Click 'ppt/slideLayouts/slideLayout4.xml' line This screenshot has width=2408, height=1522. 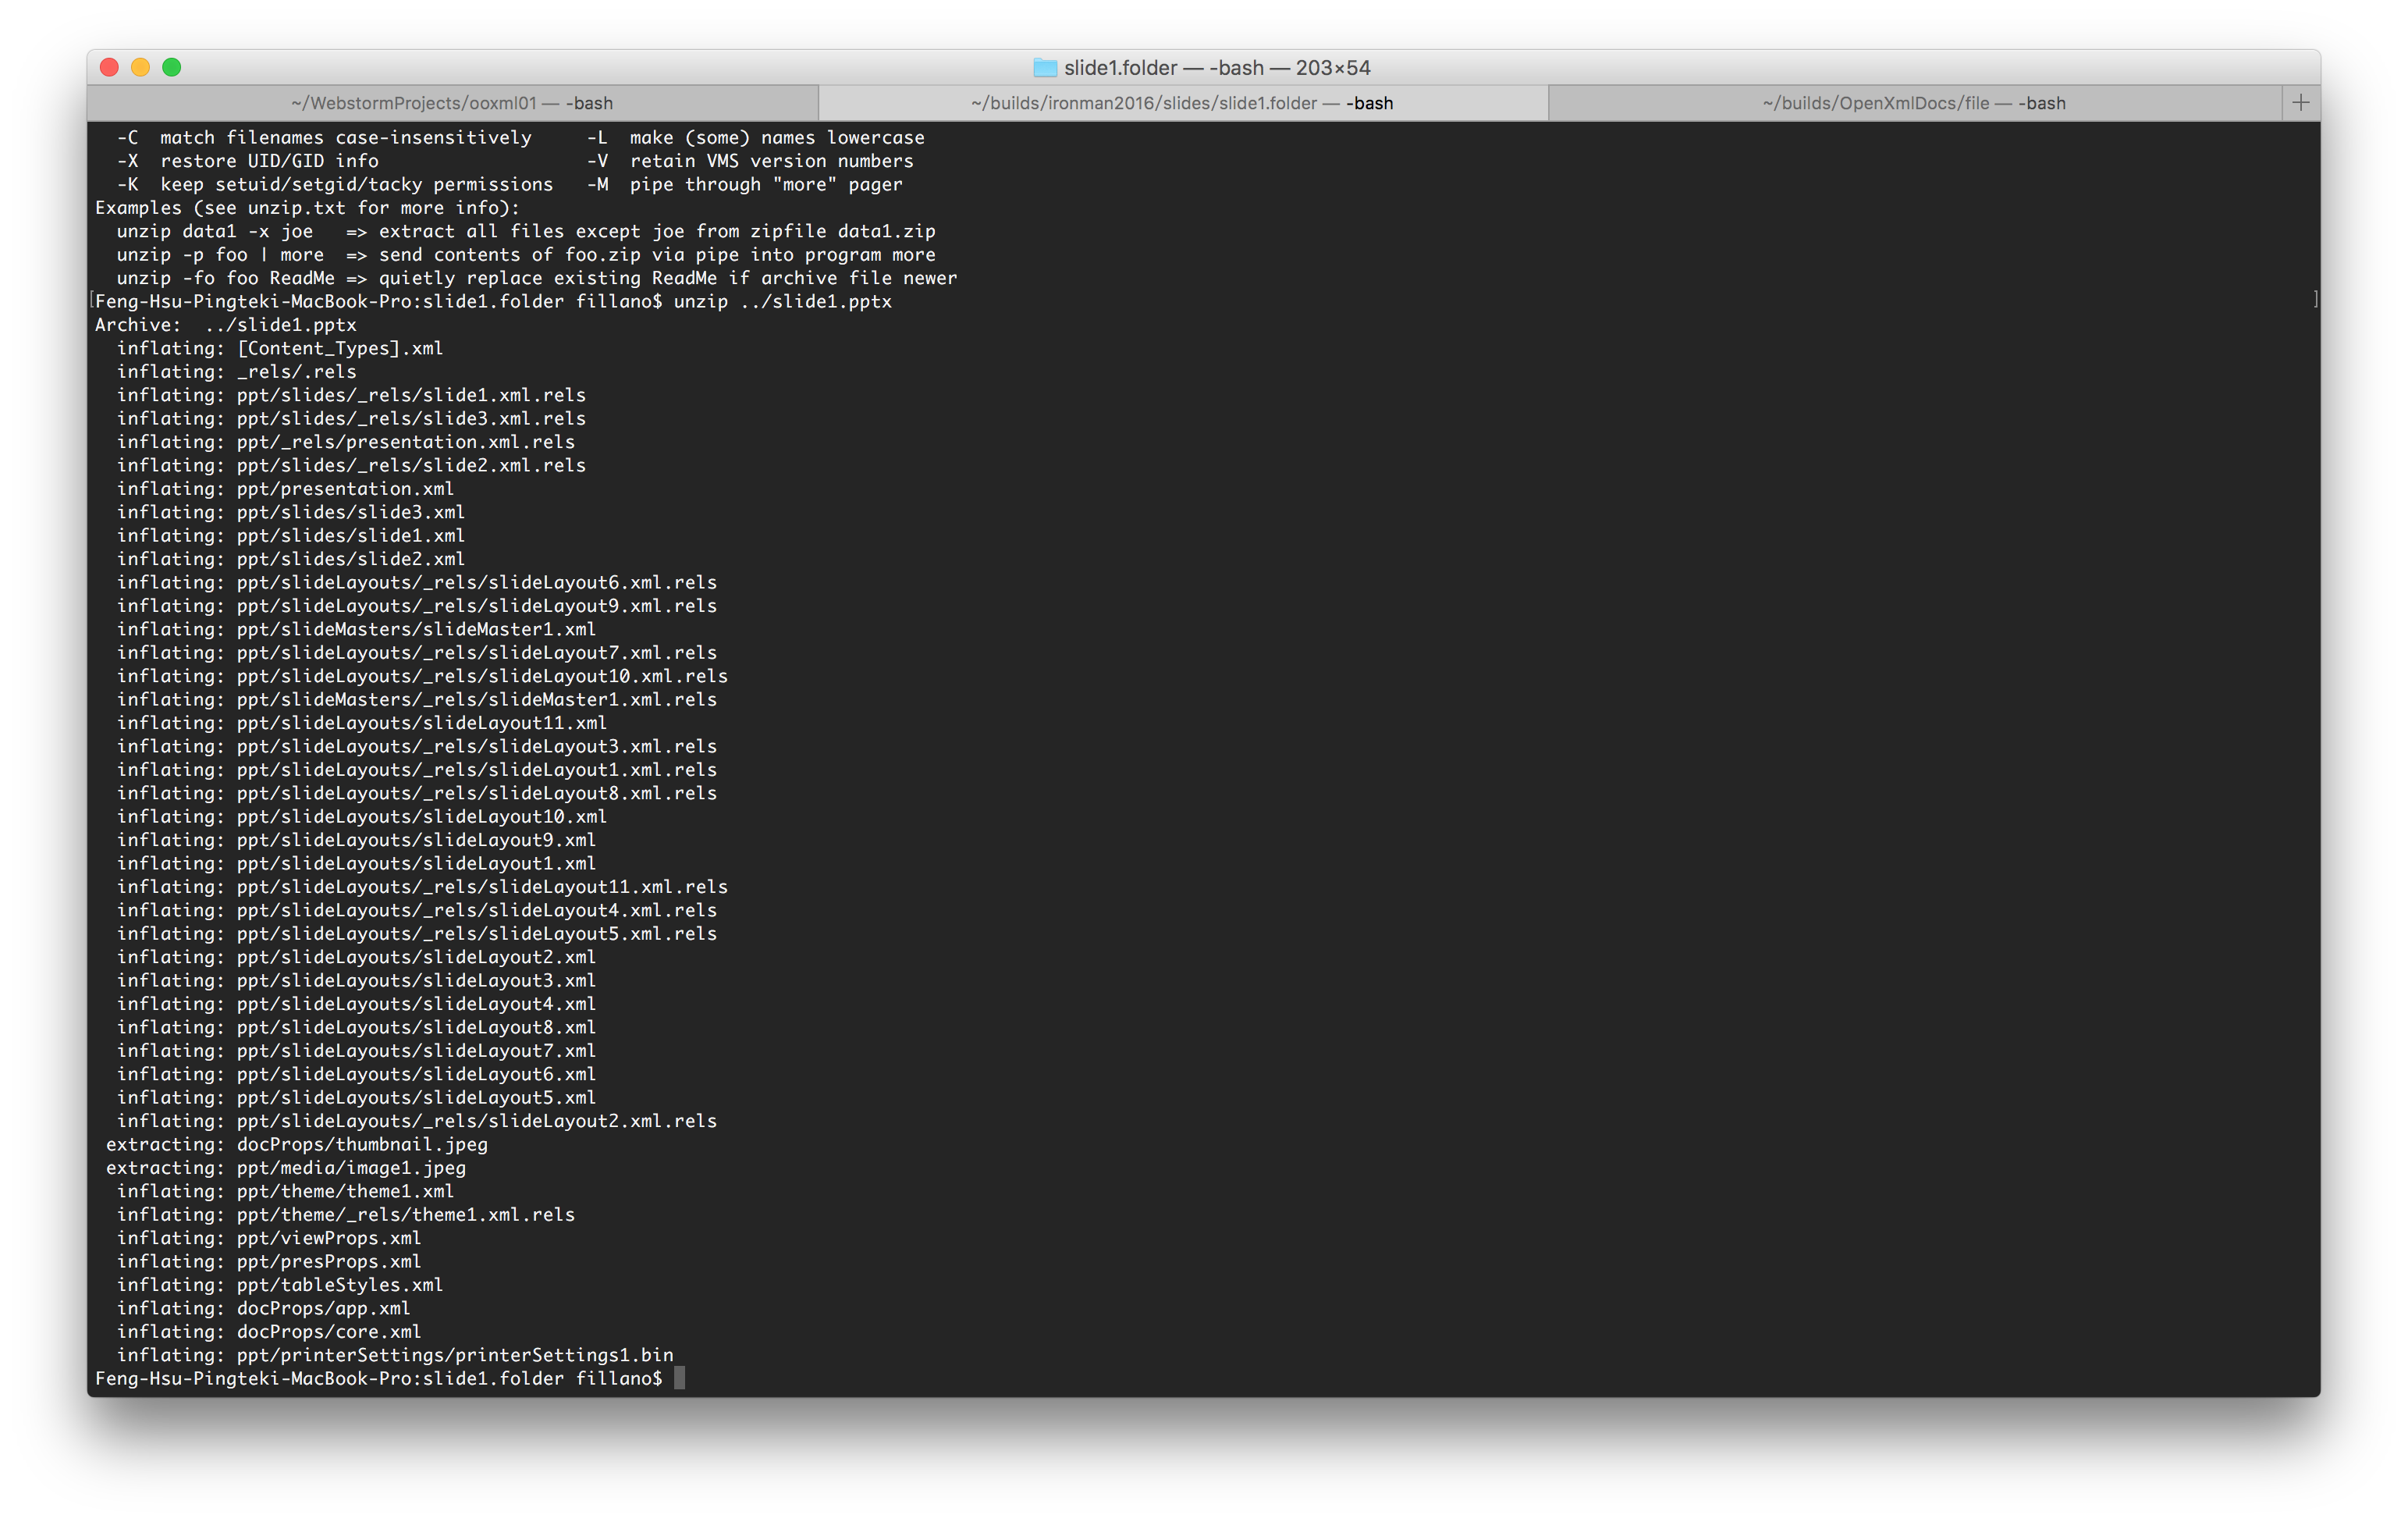click(x=356, y=1004)
